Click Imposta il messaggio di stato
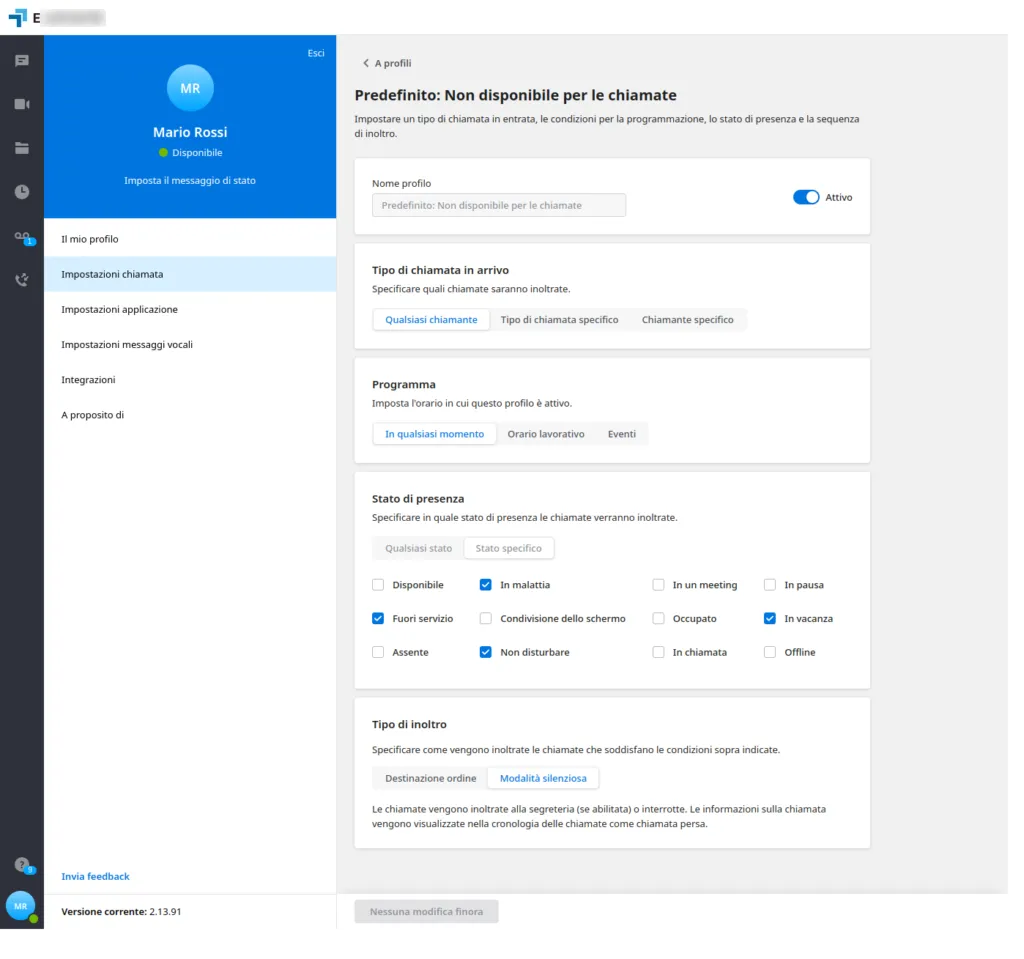The image size is (1024, 959). [x=190, y=181]
